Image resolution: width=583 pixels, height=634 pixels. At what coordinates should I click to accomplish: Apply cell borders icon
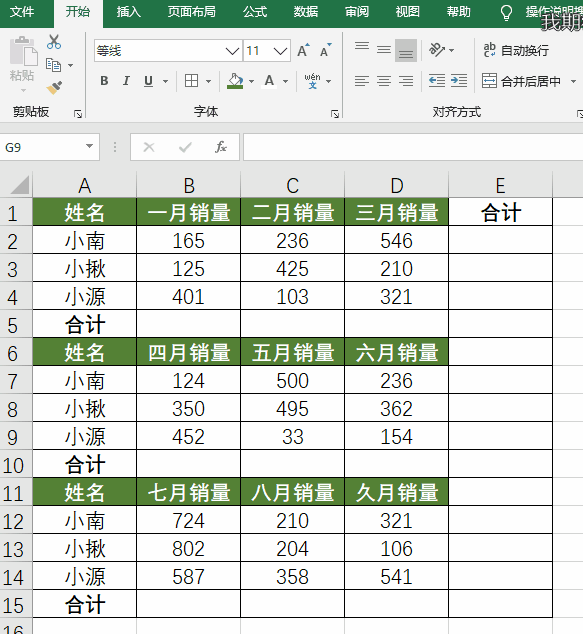pyautogui.click(x=192, y=81)
